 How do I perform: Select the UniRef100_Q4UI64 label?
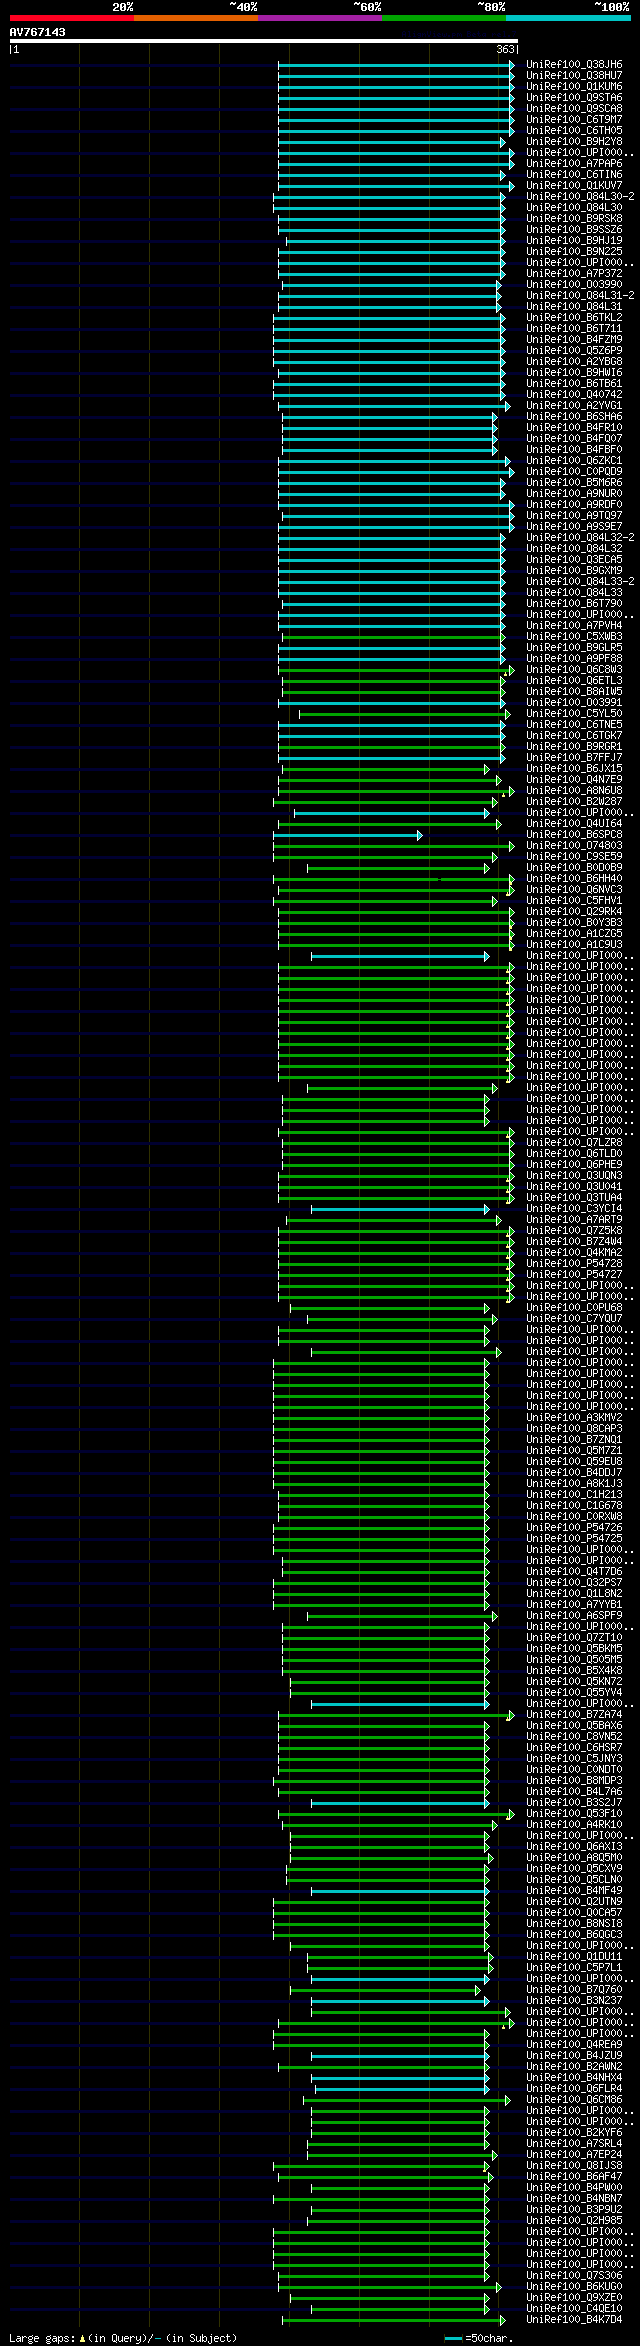pos(574,824)
